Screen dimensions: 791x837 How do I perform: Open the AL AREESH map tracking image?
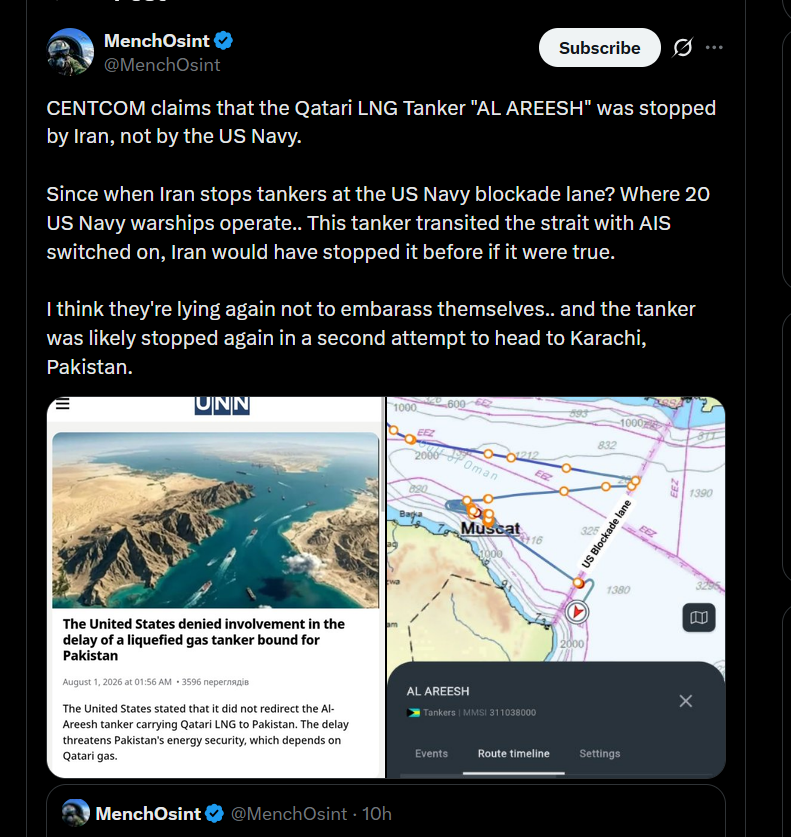click(556, 587)
